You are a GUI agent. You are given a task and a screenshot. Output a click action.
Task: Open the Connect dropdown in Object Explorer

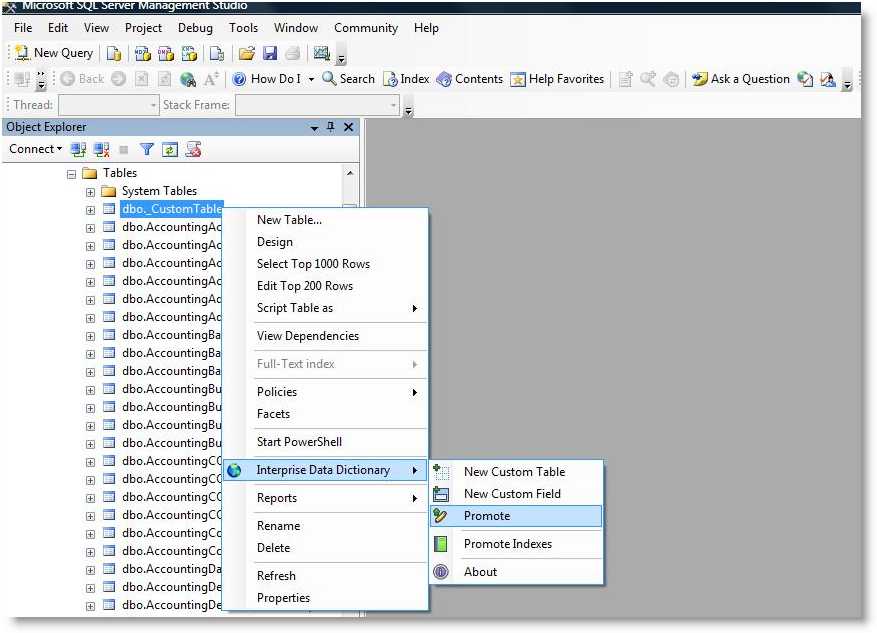click(35, 149)
